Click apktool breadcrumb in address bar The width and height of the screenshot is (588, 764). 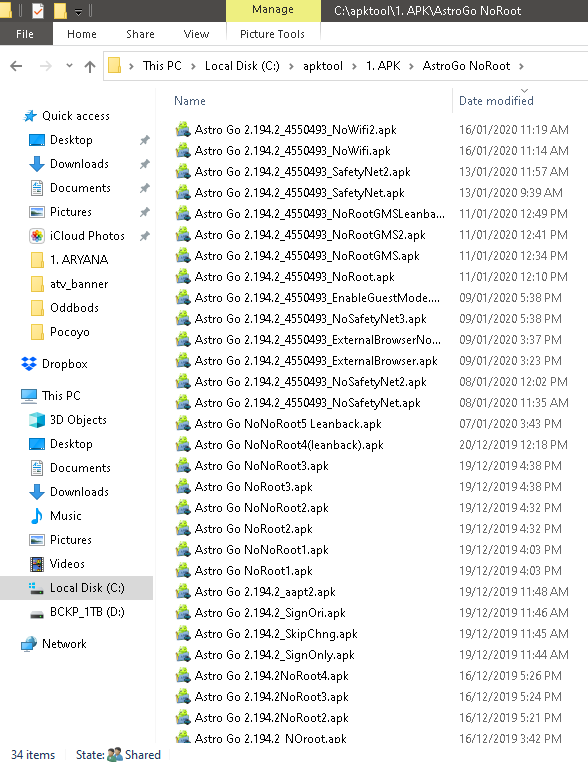pos(323,66)
